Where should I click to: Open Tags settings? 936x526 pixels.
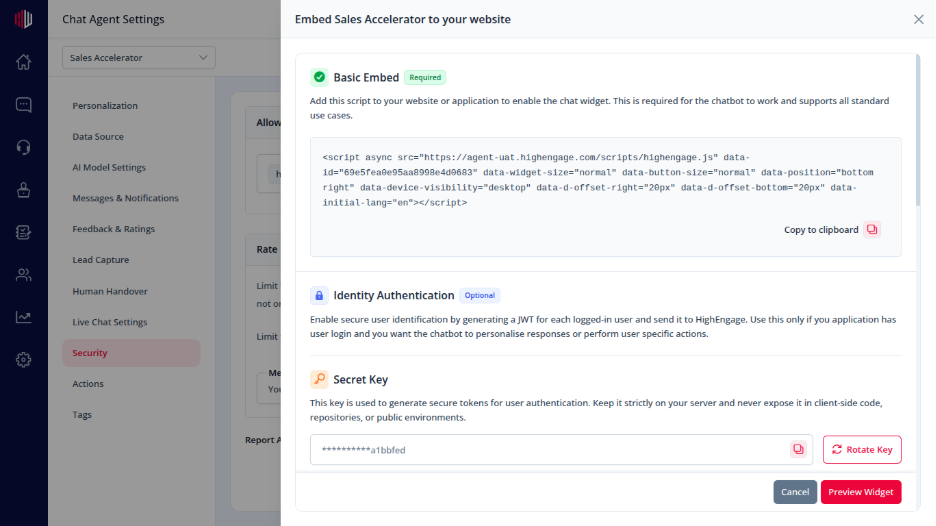click(82, 415)
